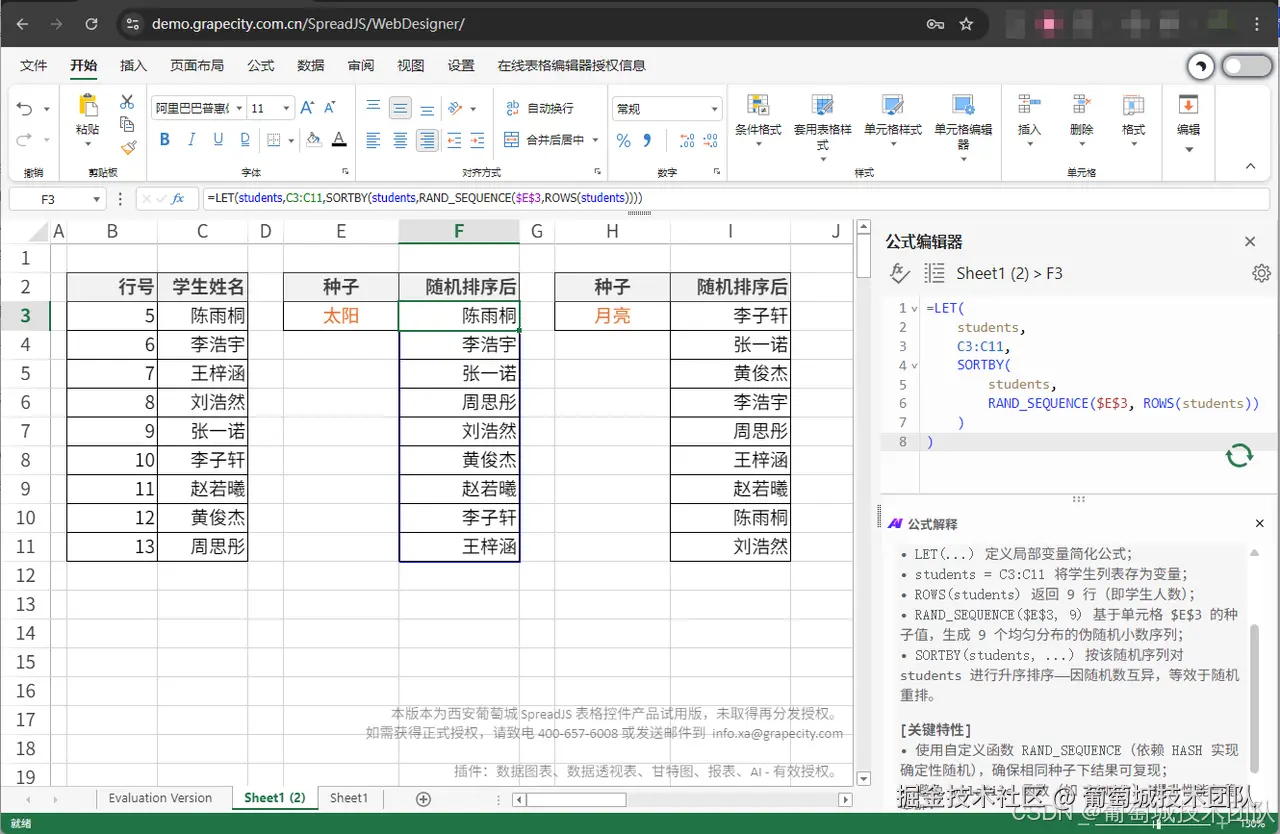1280x834 pixels.
Task: Click the Copy icon
Action: click(127, 124)
